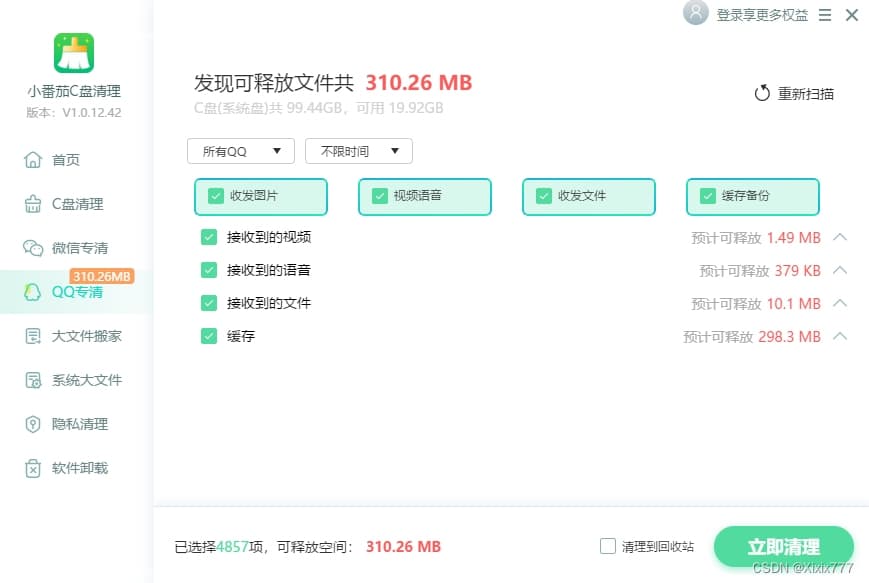Click the 立即清理 button
Viewport: 869px width, 583px height.
pos(783,546)
